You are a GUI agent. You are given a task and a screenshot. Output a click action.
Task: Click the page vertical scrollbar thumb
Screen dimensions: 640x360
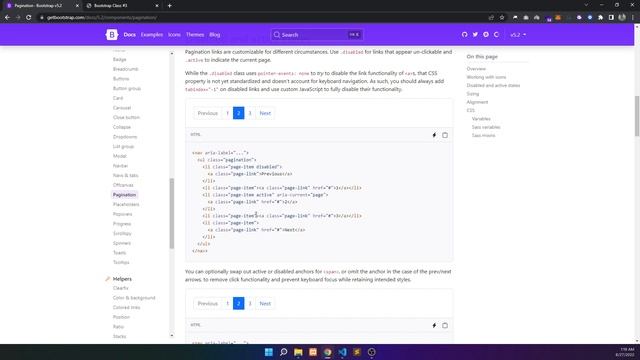[x=637, y=116]
